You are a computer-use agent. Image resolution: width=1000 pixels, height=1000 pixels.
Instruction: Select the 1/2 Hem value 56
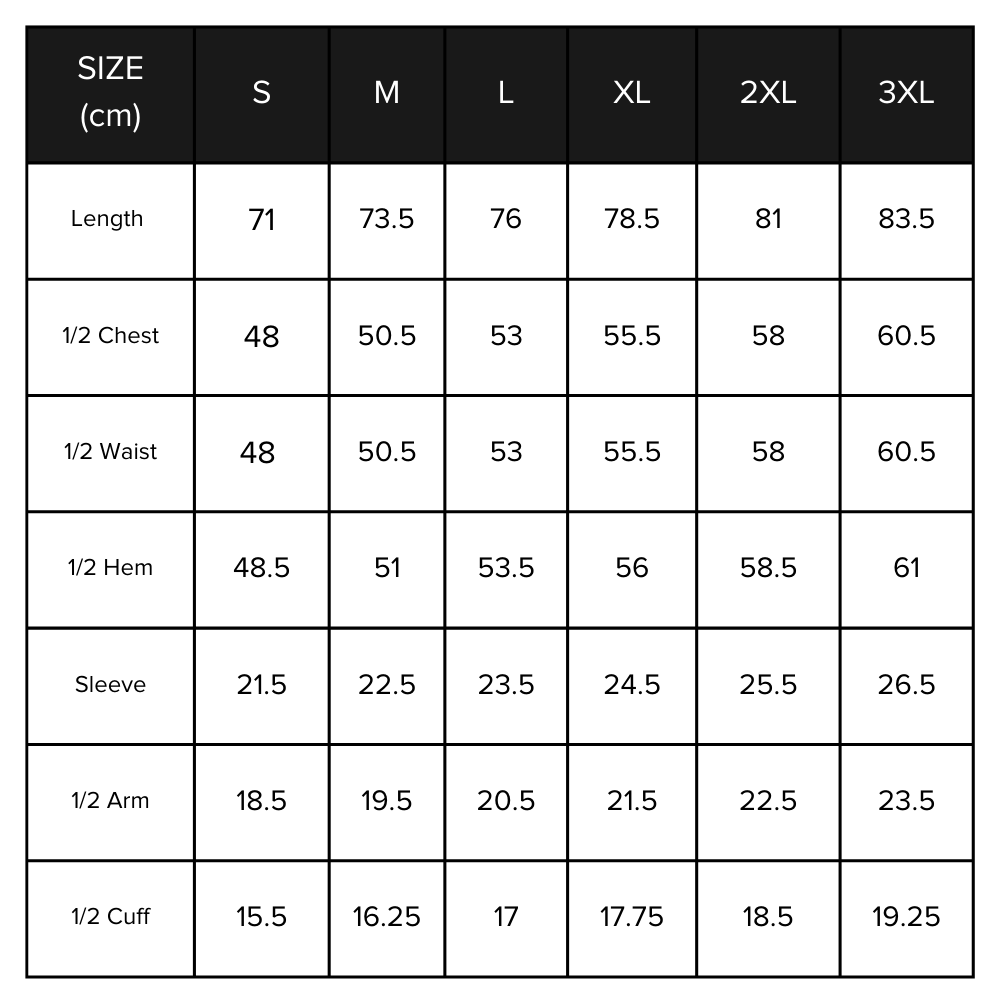pyautogui.click(x=632, y=568)
